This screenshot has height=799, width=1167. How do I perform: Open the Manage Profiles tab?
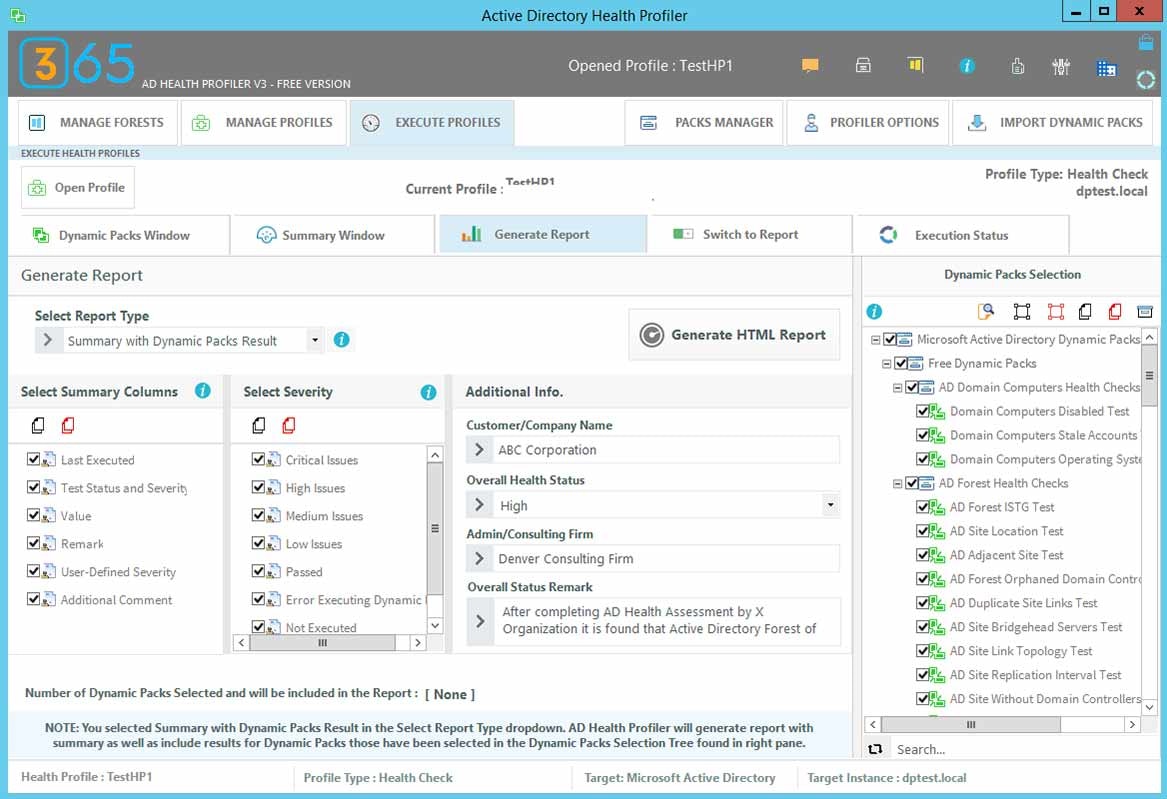tap(263, 122)
